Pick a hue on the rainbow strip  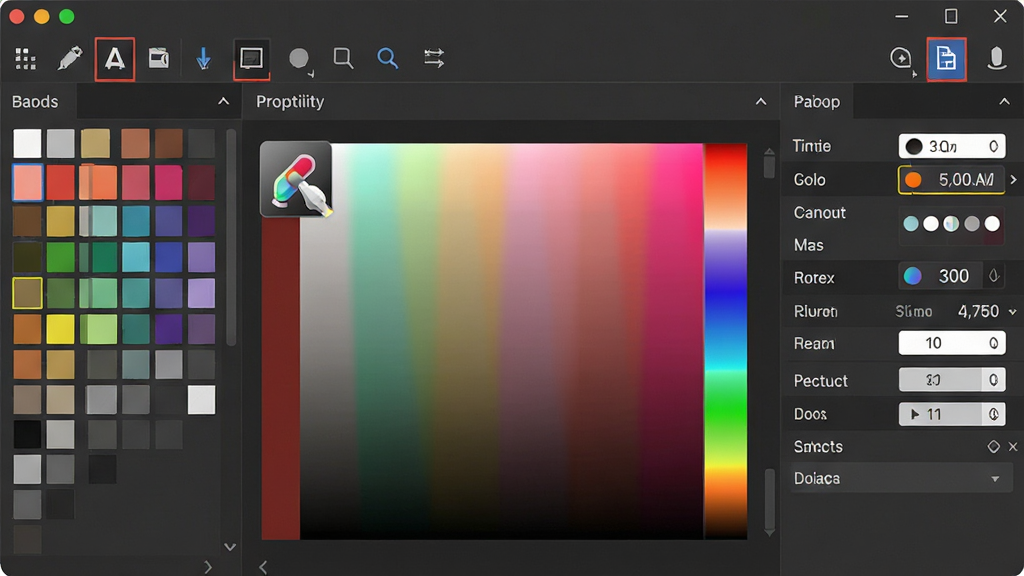click(x=726, y=341)
